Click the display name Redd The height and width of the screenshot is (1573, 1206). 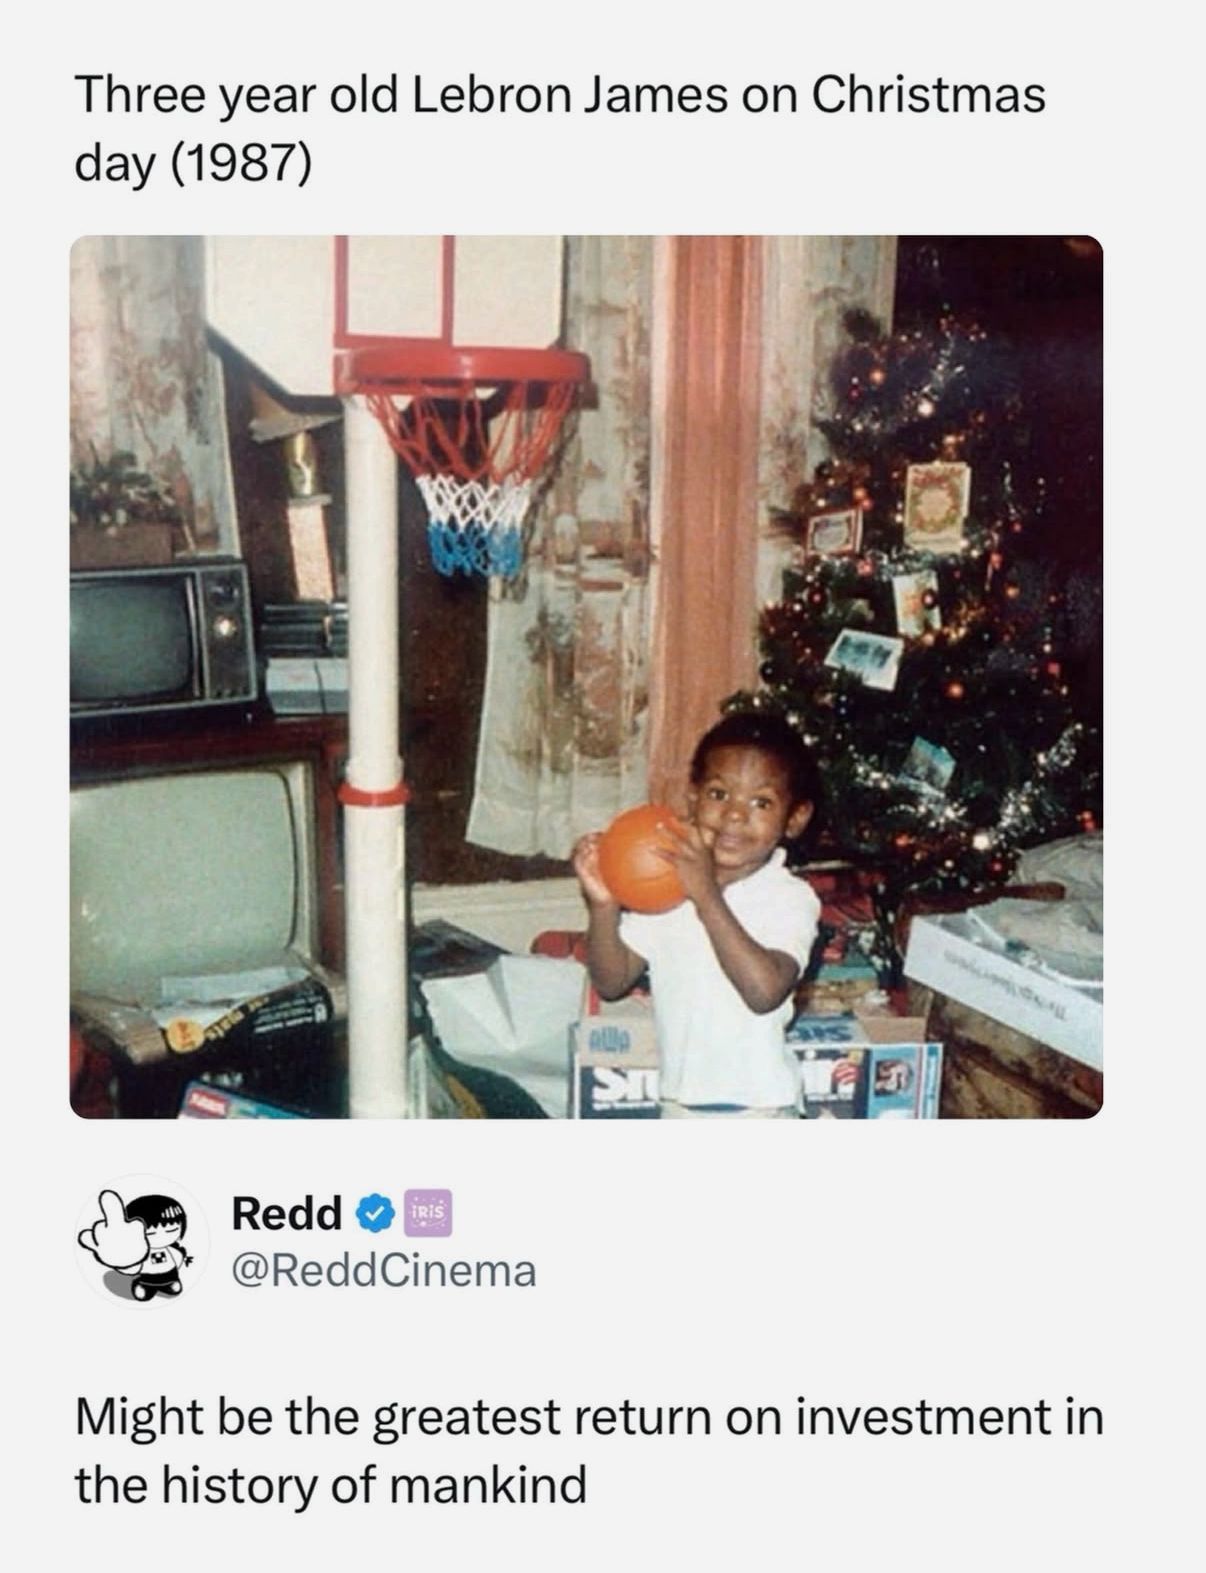click(x=288, y=1214)
